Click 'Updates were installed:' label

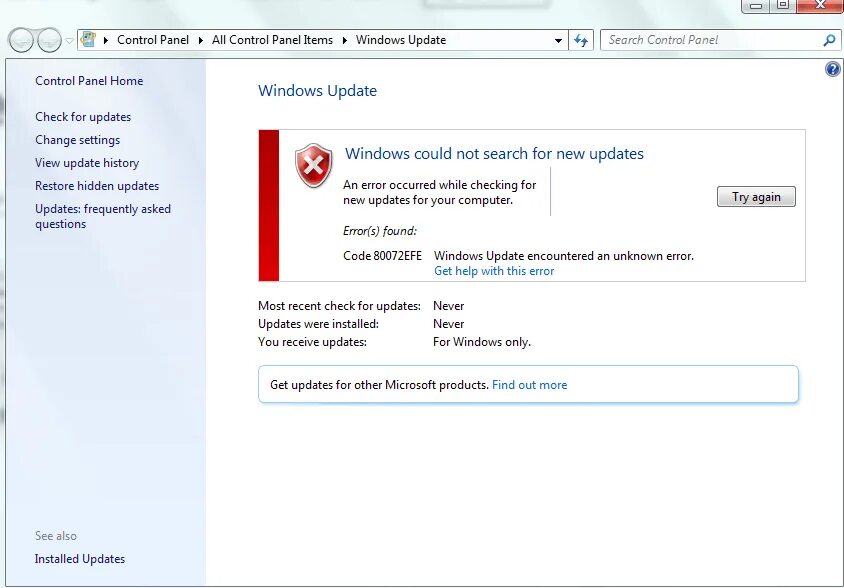coord(319,324)
